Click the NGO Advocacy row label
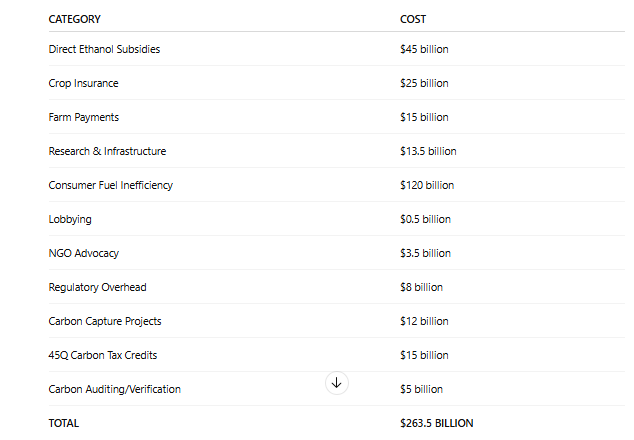 (84, 253)
